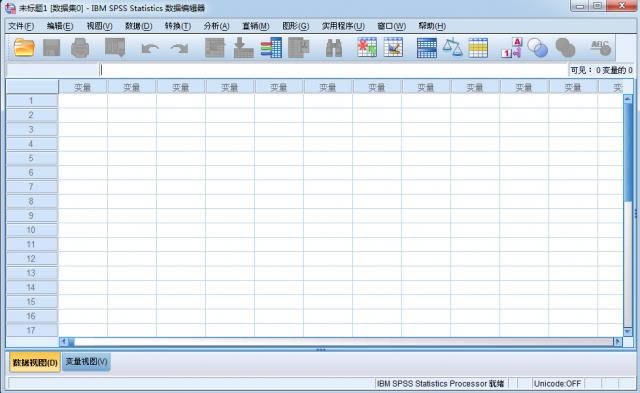
Task: Click the ABC Spell check icon
Action: [601, 48]
